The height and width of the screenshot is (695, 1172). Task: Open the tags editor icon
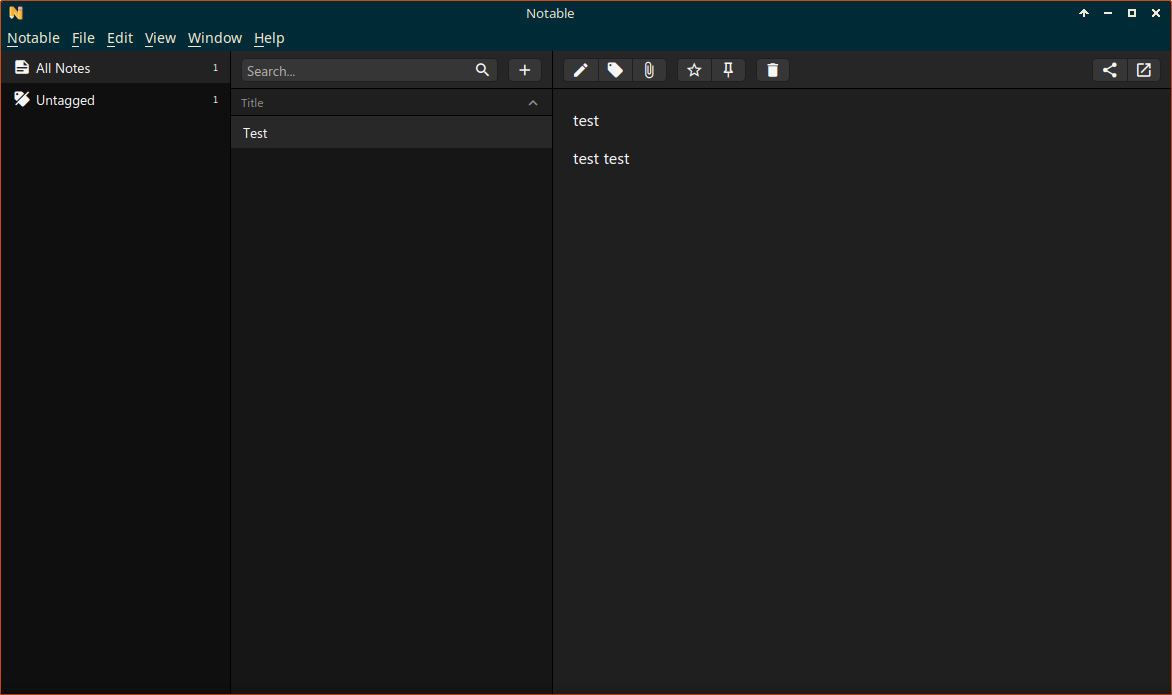tap(615, 70)
